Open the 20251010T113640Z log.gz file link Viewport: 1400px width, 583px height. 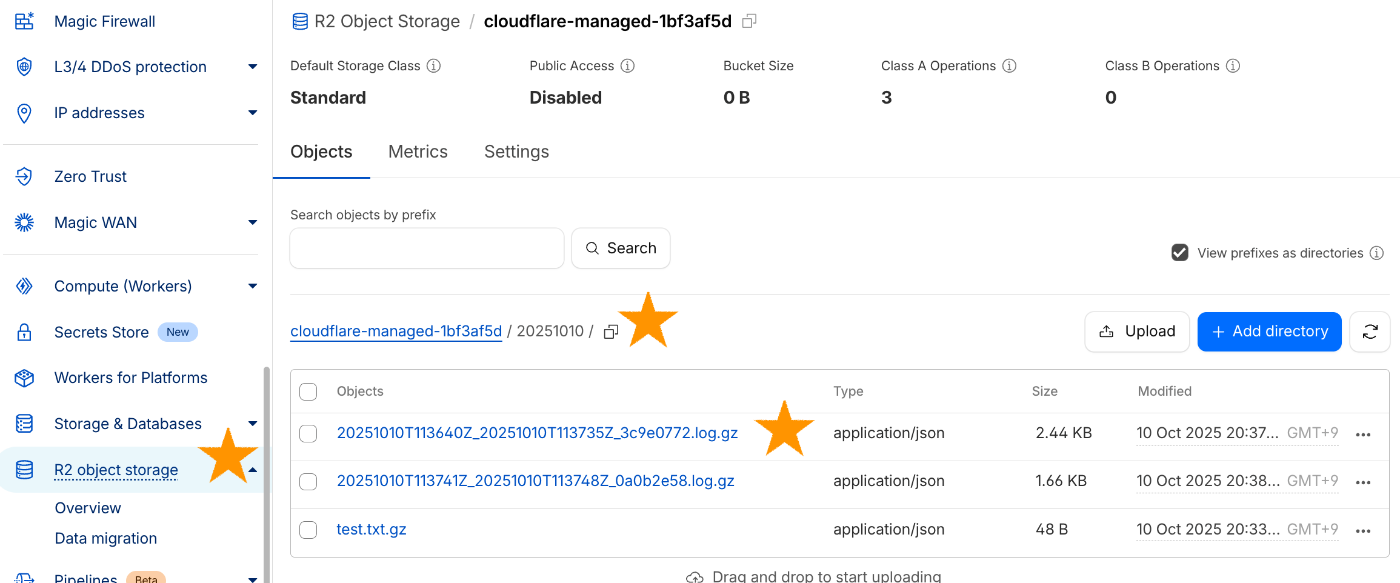[537, 434]
